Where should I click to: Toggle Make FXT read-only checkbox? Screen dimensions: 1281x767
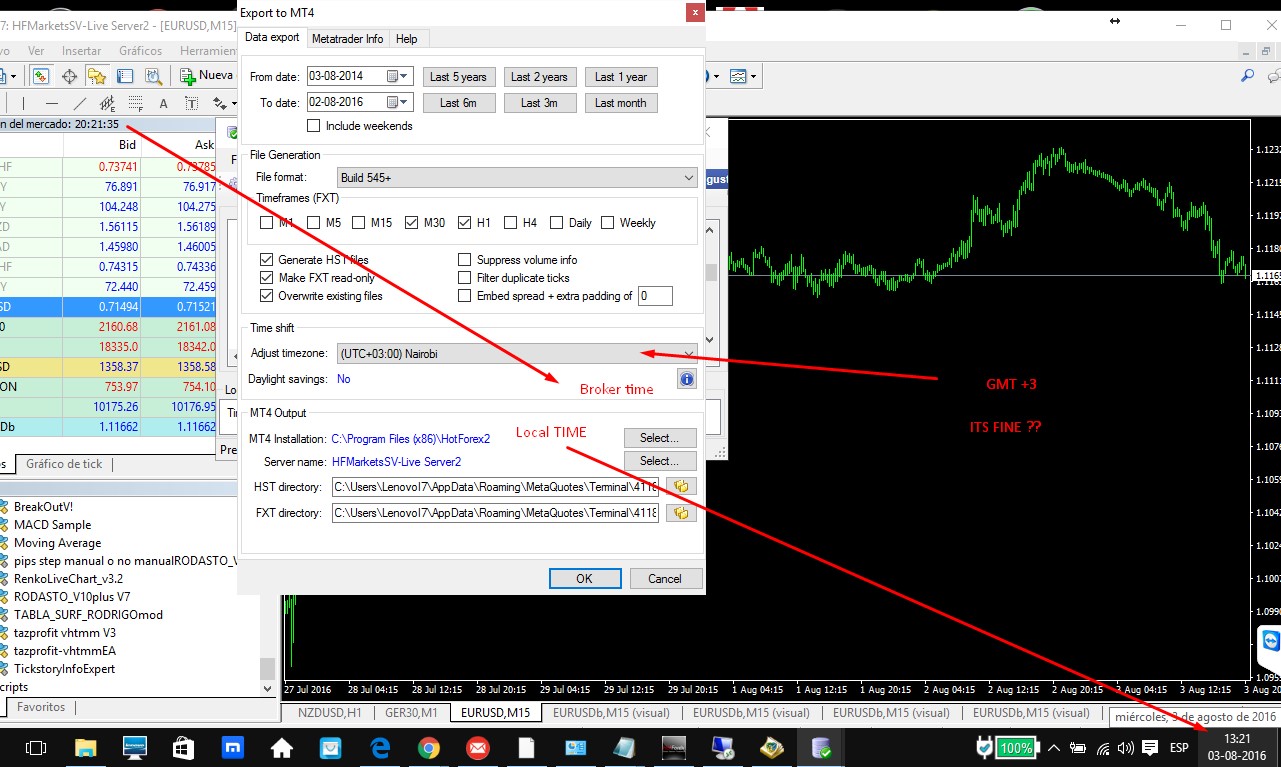[267, 278]
